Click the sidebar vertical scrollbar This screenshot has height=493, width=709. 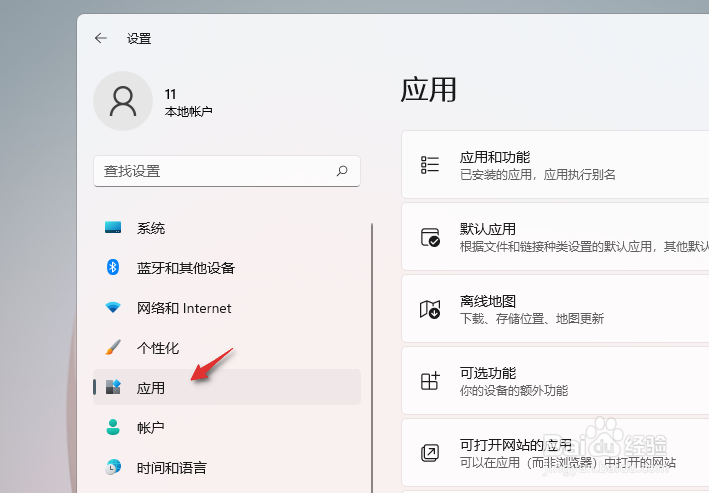(x=372, y=357)
